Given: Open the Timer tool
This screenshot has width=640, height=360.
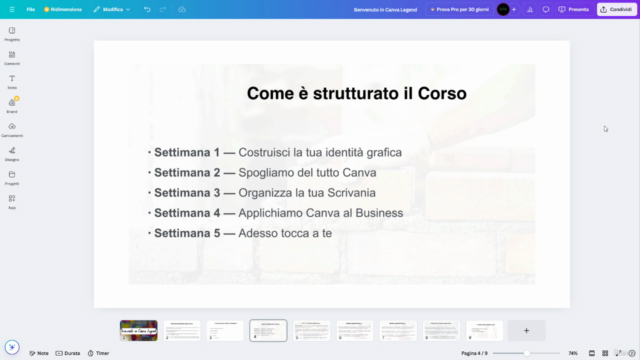Looking at the screenshot, I should click(98, 353).
